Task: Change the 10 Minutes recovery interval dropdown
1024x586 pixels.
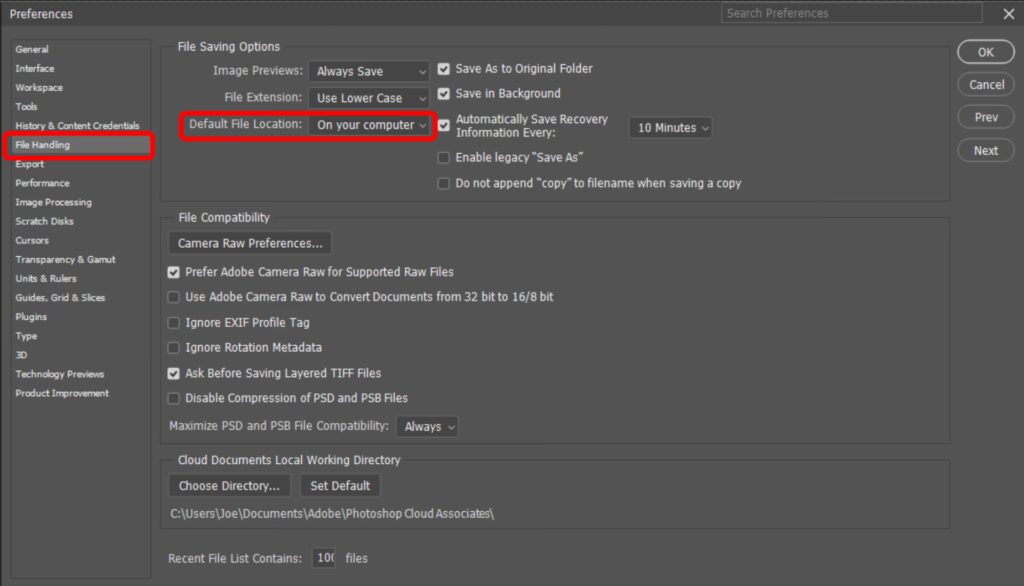Action: click(670, 128)
